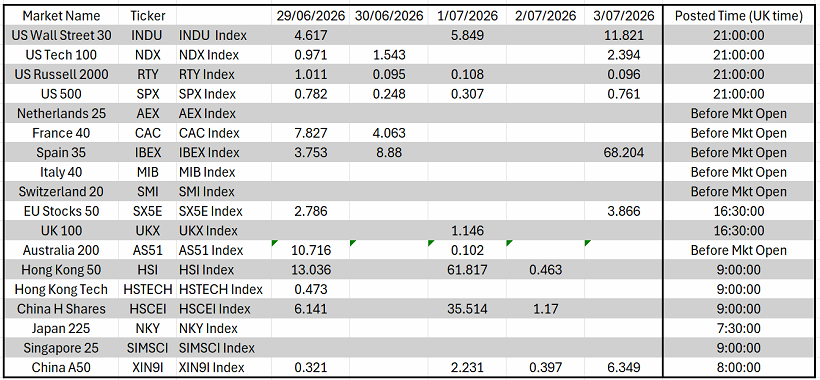Select value 4.617 in INDU row
The image size is (820, 380).
click(311, 36)
